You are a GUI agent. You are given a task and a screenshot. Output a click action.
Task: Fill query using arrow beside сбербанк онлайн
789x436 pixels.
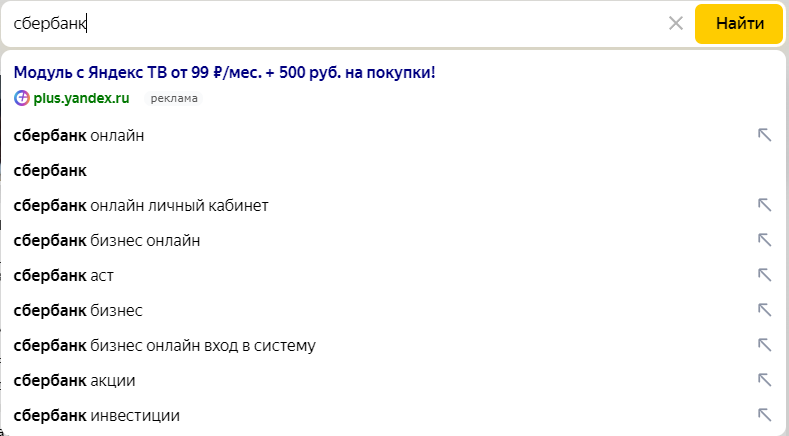click(764, 135)
